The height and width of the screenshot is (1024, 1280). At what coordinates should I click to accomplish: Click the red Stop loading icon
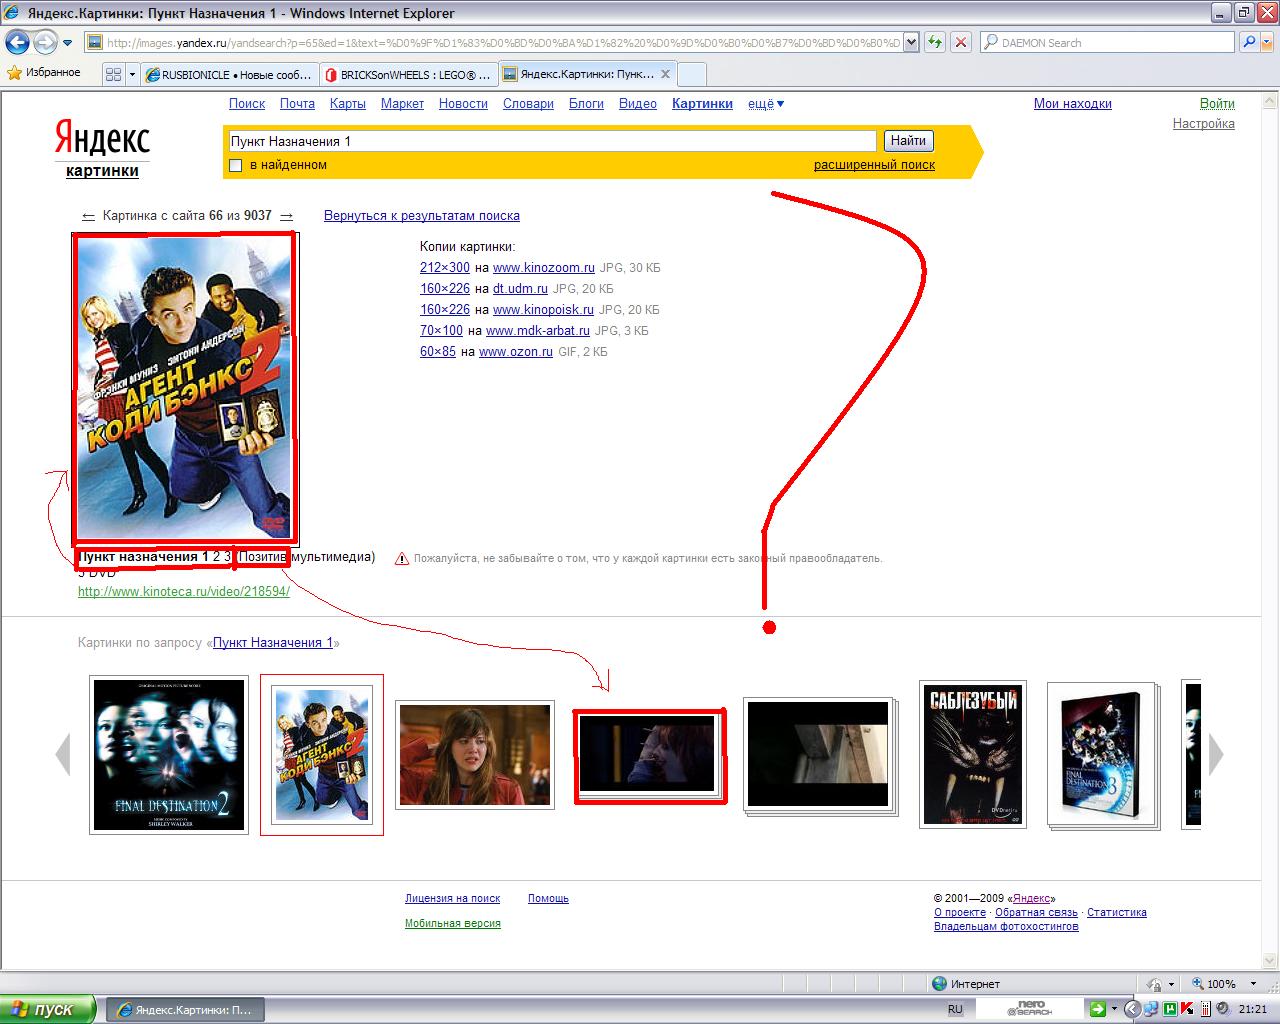click(x=960, y=42)
